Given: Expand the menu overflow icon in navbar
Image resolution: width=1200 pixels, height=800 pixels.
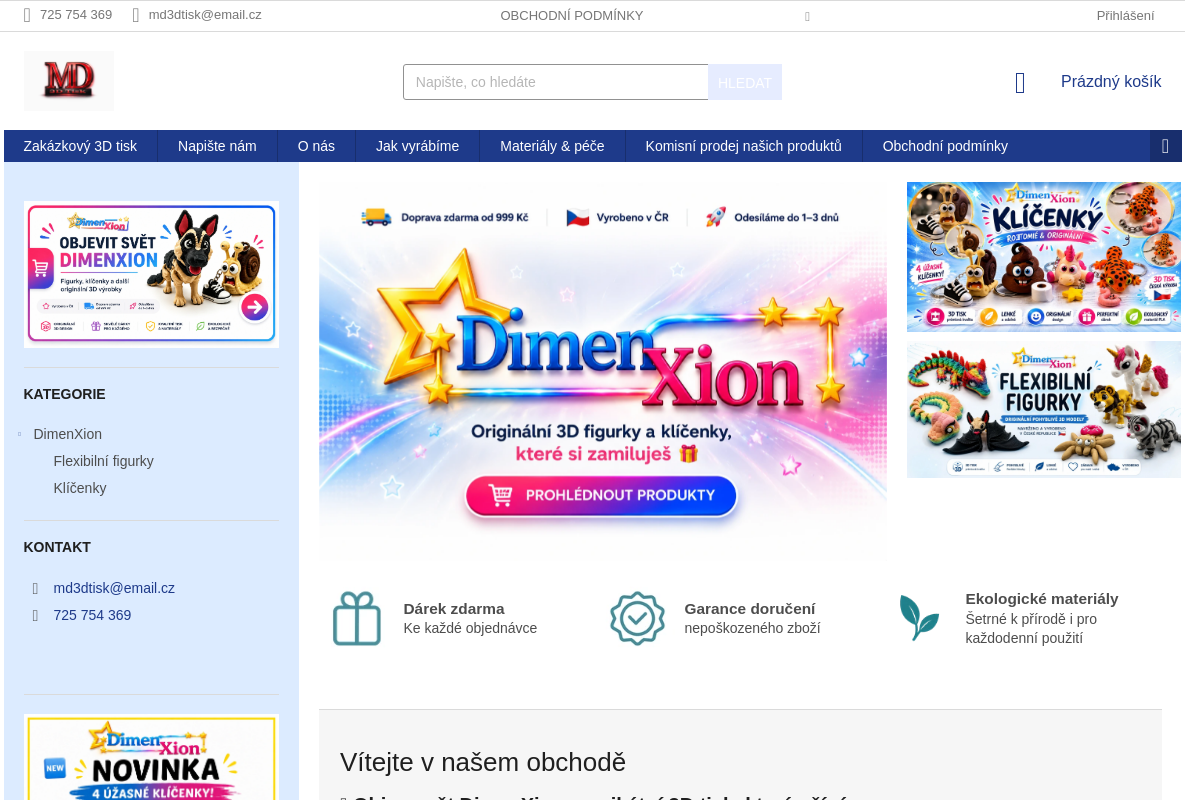Looking at the screenshot, I should point(1165,146).
